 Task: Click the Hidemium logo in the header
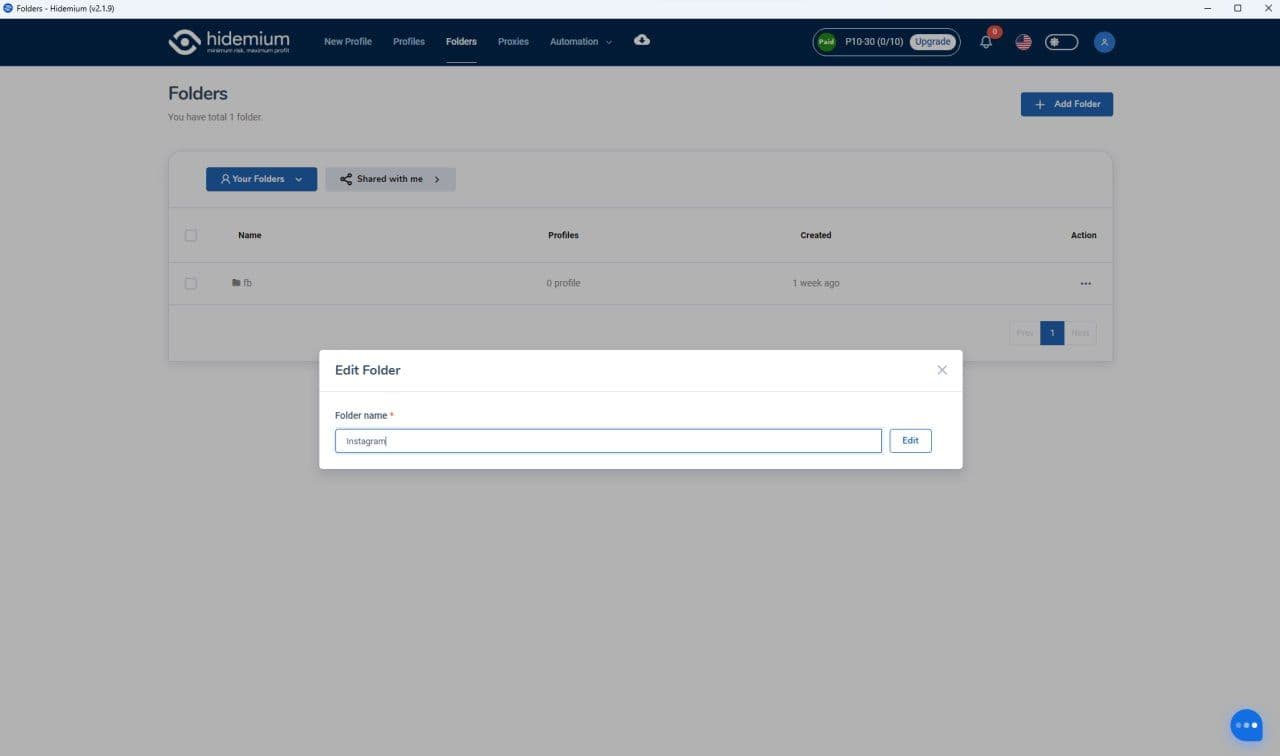(x=229, y=42)
